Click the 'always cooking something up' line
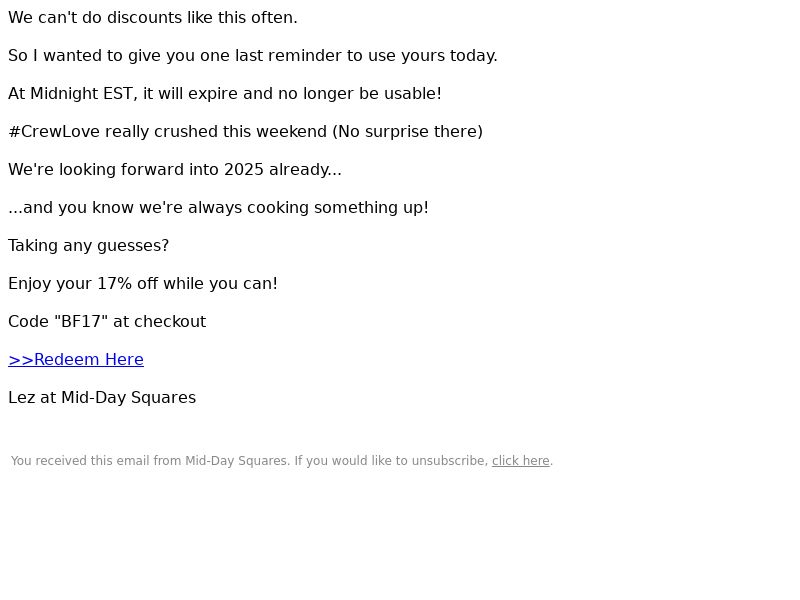This screenshot has height=600, width=800. [218, 208]
